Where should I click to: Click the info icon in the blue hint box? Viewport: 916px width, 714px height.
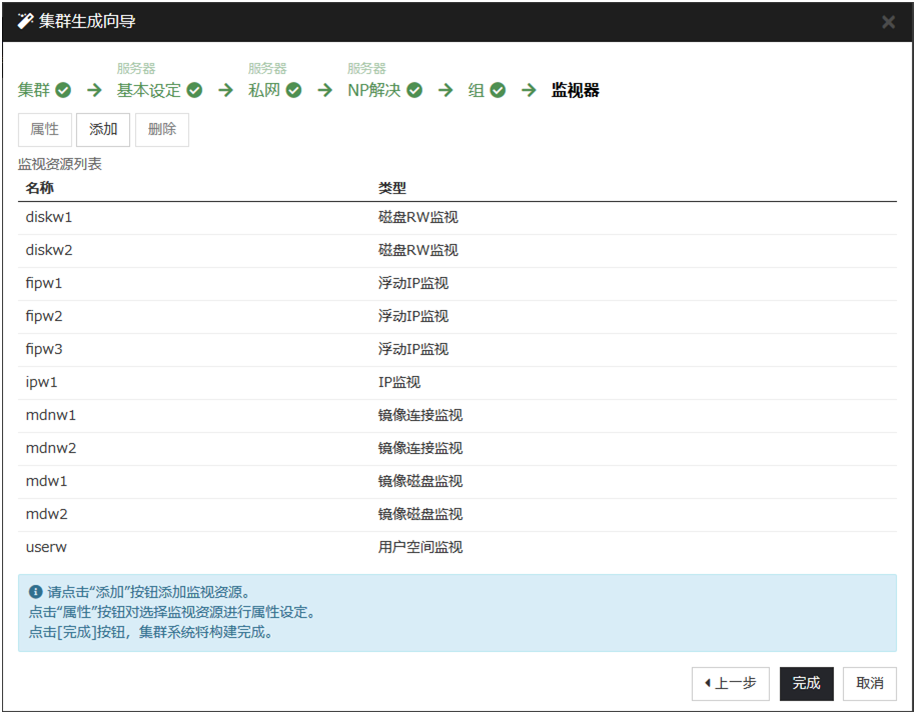click(36, 592)
